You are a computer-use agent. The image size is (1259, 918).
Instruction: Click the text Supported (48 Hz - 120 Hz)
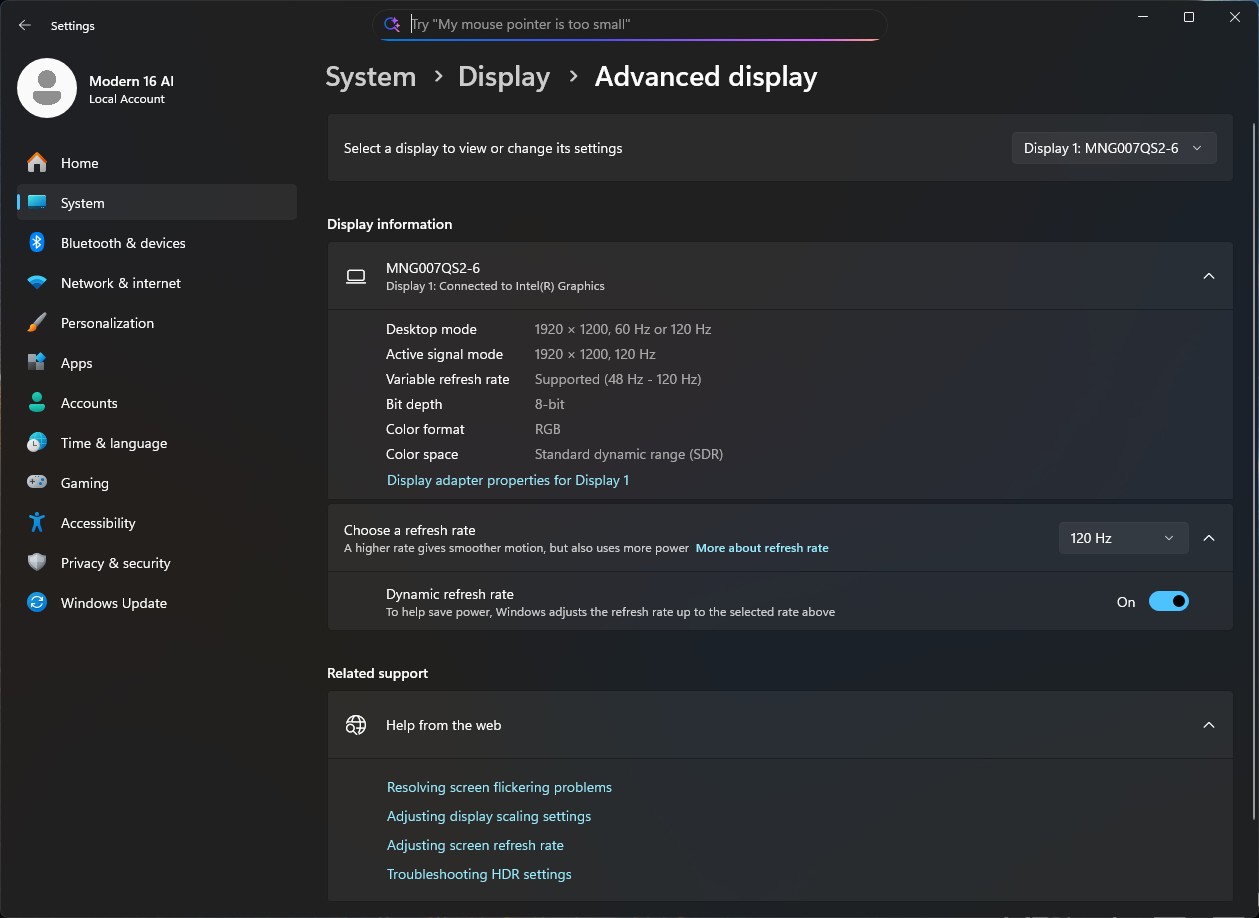click(x=618, y=379)
